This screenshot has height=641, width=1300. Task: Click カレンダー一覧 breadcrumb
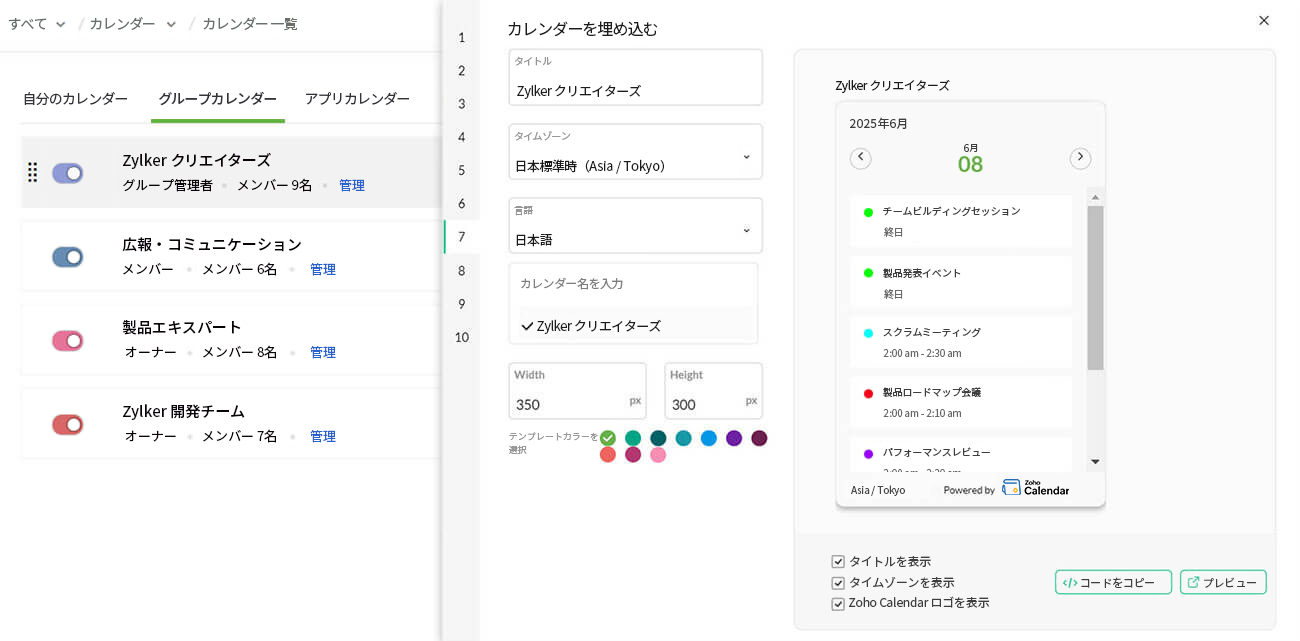tap(250, 24)
